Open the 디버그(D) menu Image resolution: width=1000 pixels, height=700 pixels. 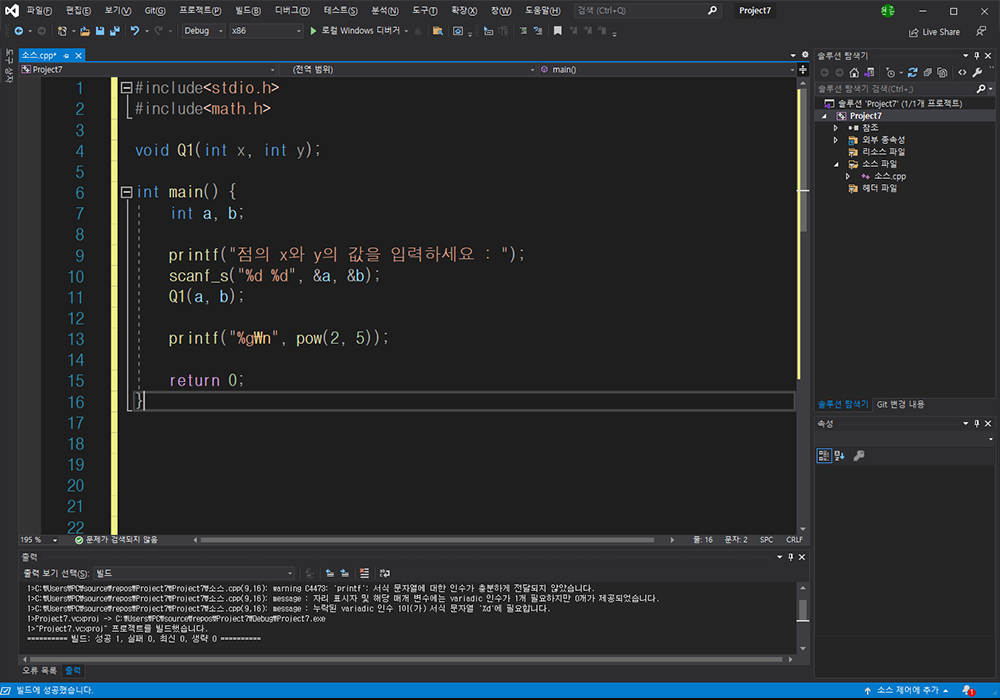coord(292,10)
